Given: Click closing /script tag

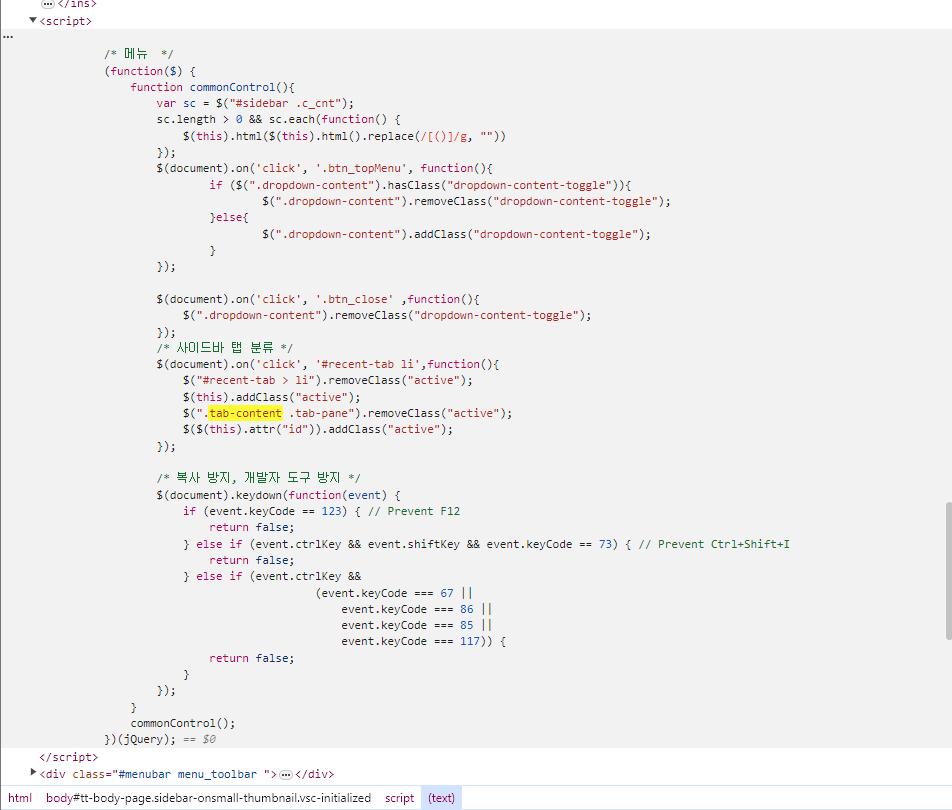Looking at the screenshot, I should 69,757.
